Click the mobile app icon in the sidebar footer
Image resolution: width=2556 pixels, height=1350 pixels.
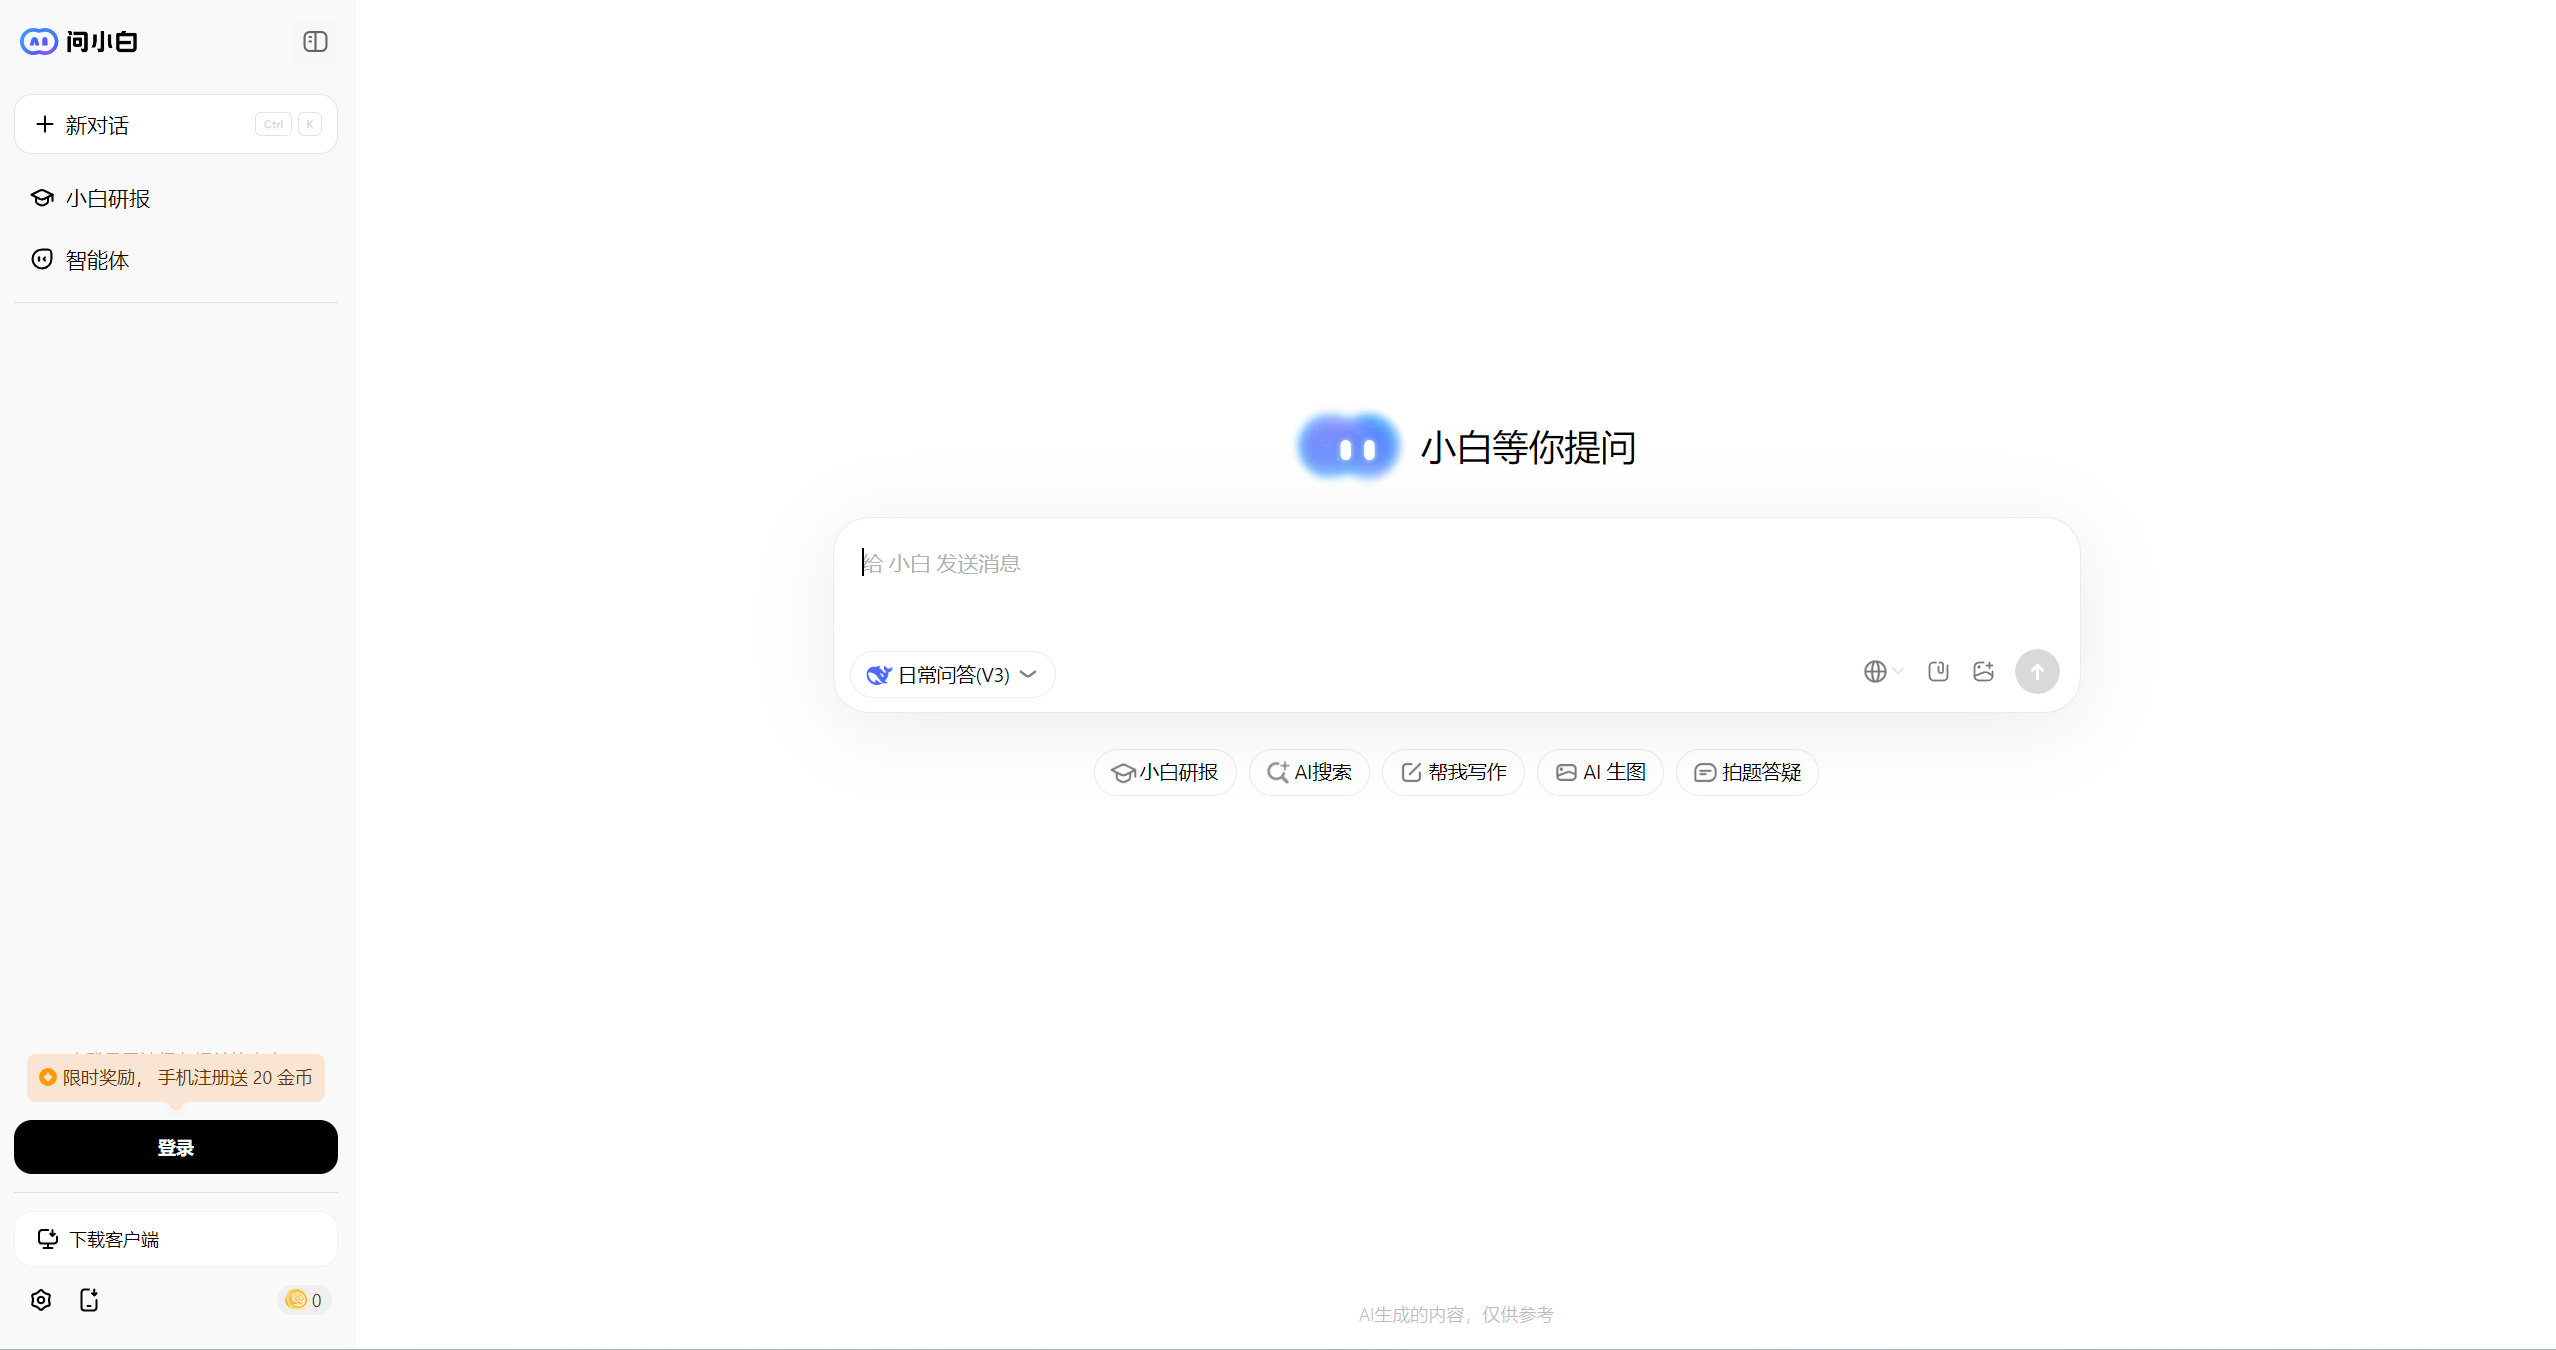point(89,1300)
